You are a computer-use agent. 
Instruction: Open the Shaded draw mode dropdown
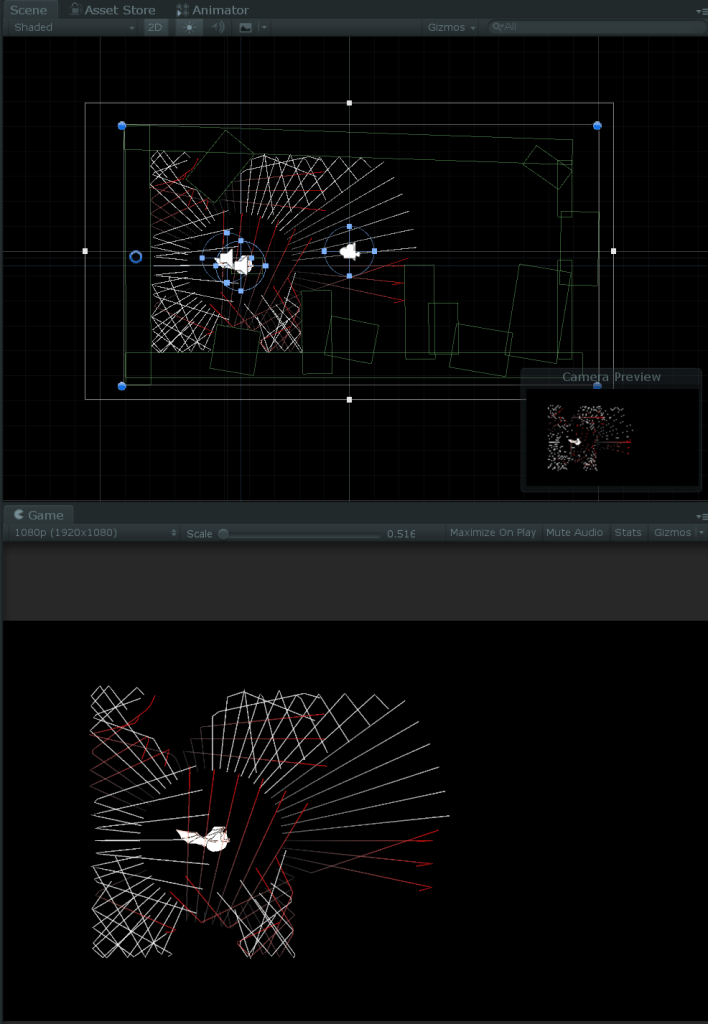[x=74, y=27]
